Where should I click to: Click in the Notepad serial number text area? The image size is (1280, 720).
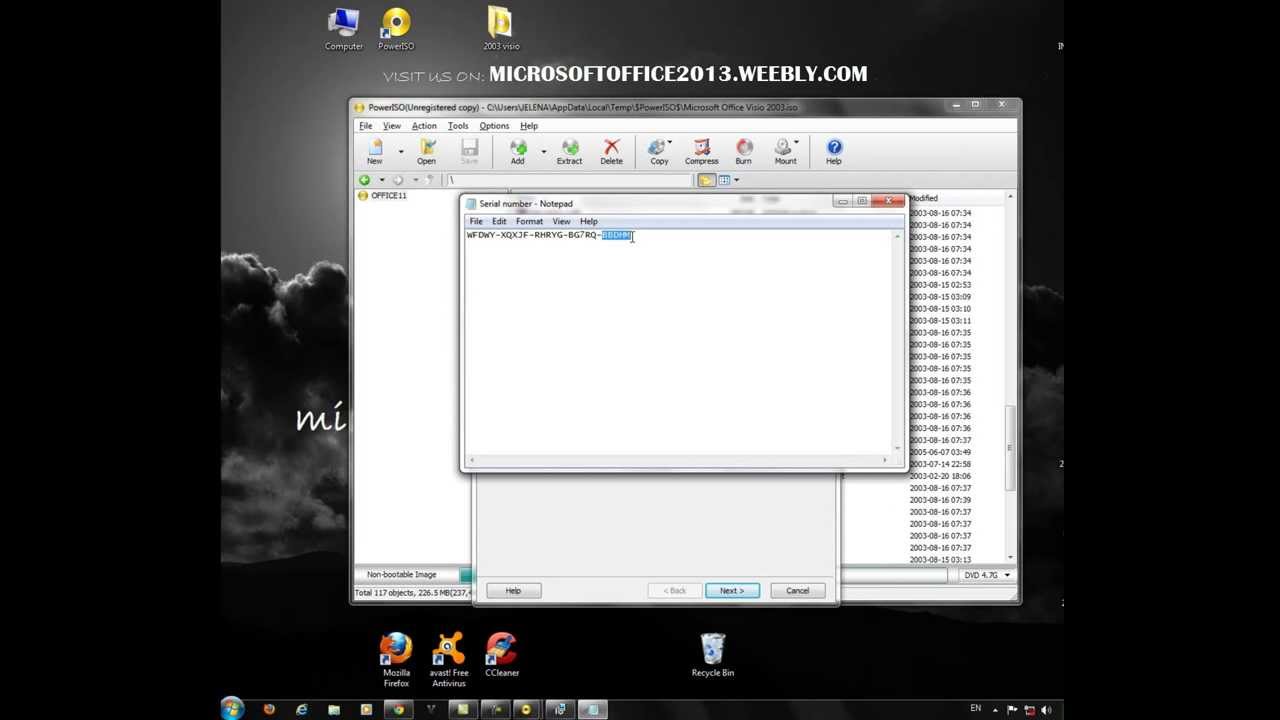[x=678, y=340]
